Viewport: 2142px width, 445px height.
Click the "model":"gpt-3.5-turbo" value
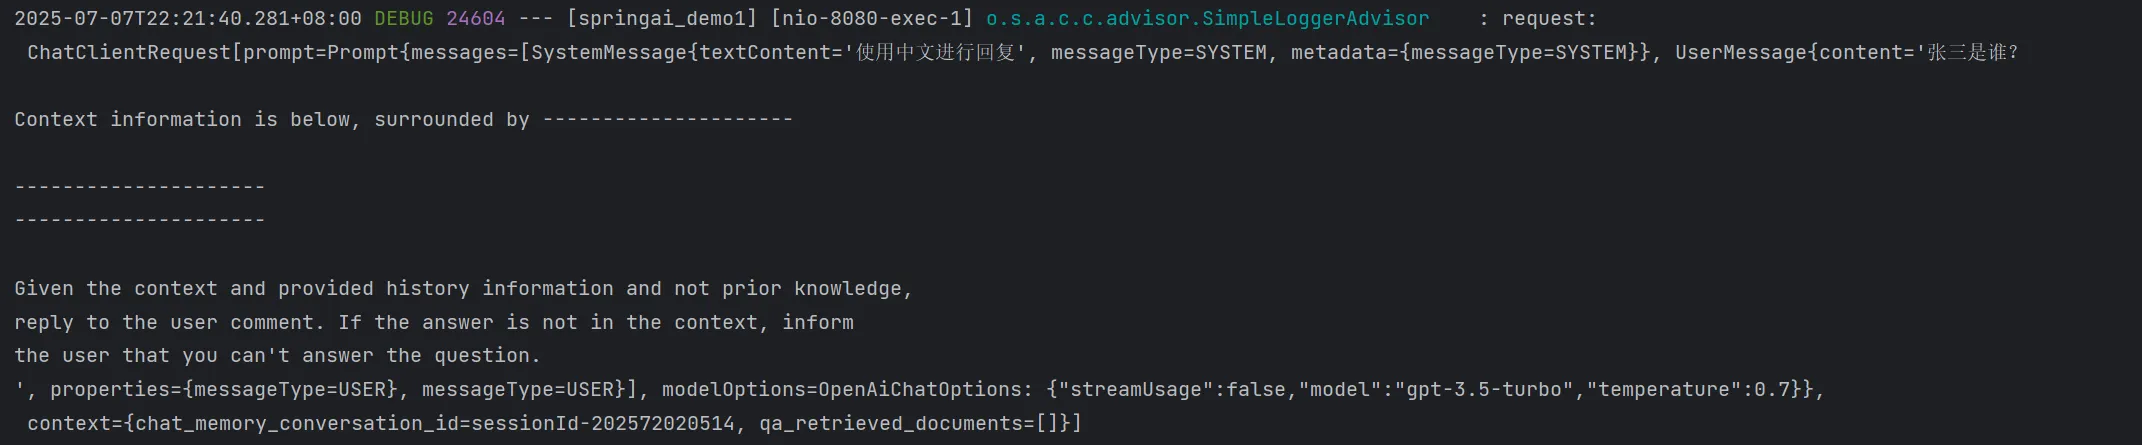point(1436,389)
